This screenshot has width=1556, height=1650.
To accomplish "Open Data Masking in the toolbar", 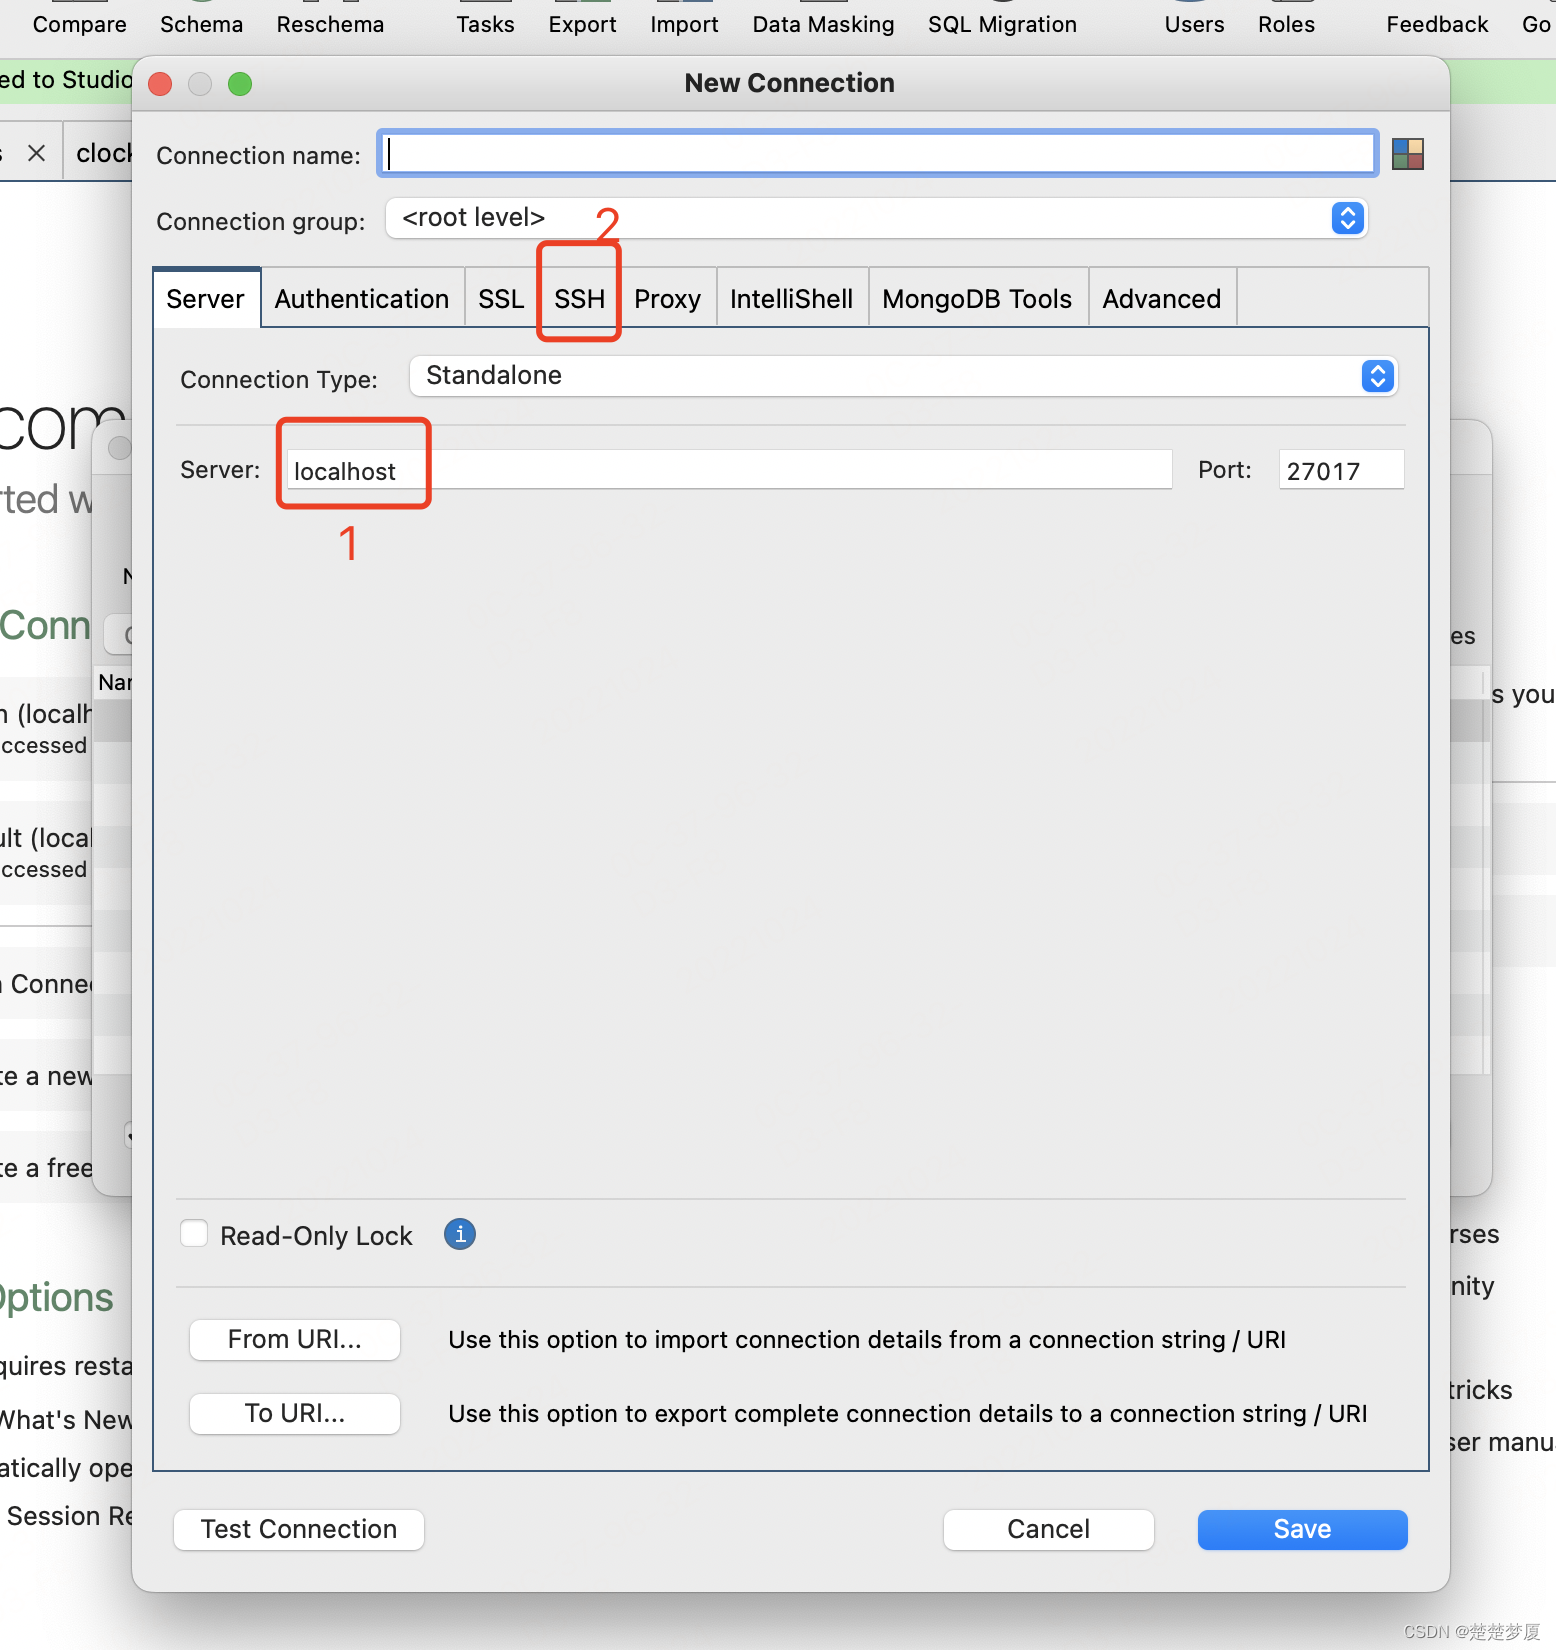I will click(x=824, y=24).
